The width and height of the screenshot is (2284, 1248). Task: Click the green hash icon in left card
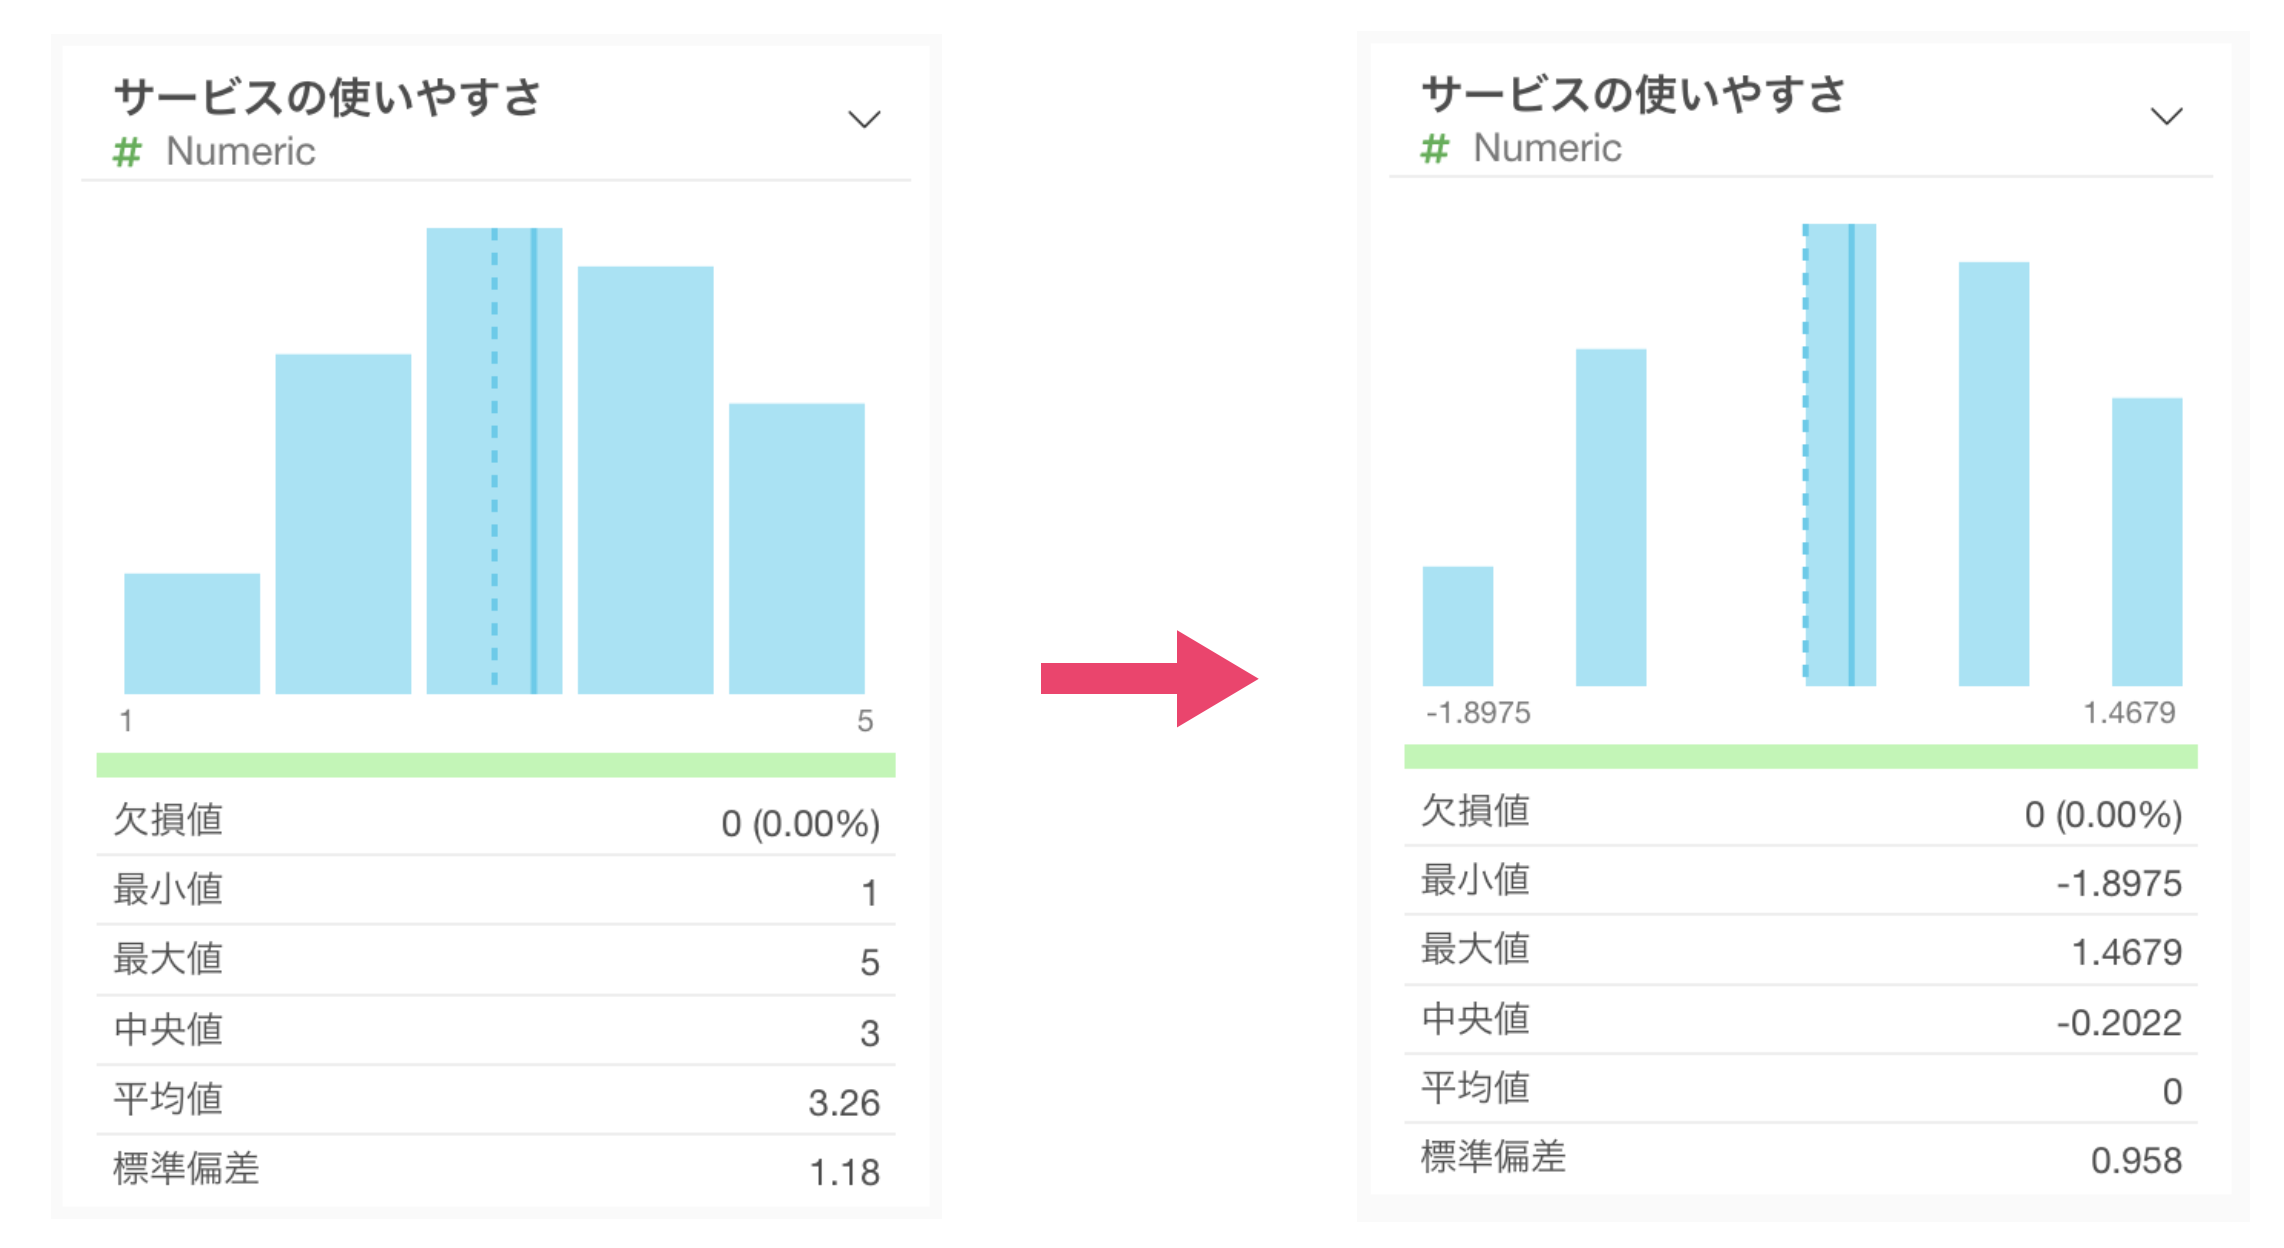[x=127, y=152]
